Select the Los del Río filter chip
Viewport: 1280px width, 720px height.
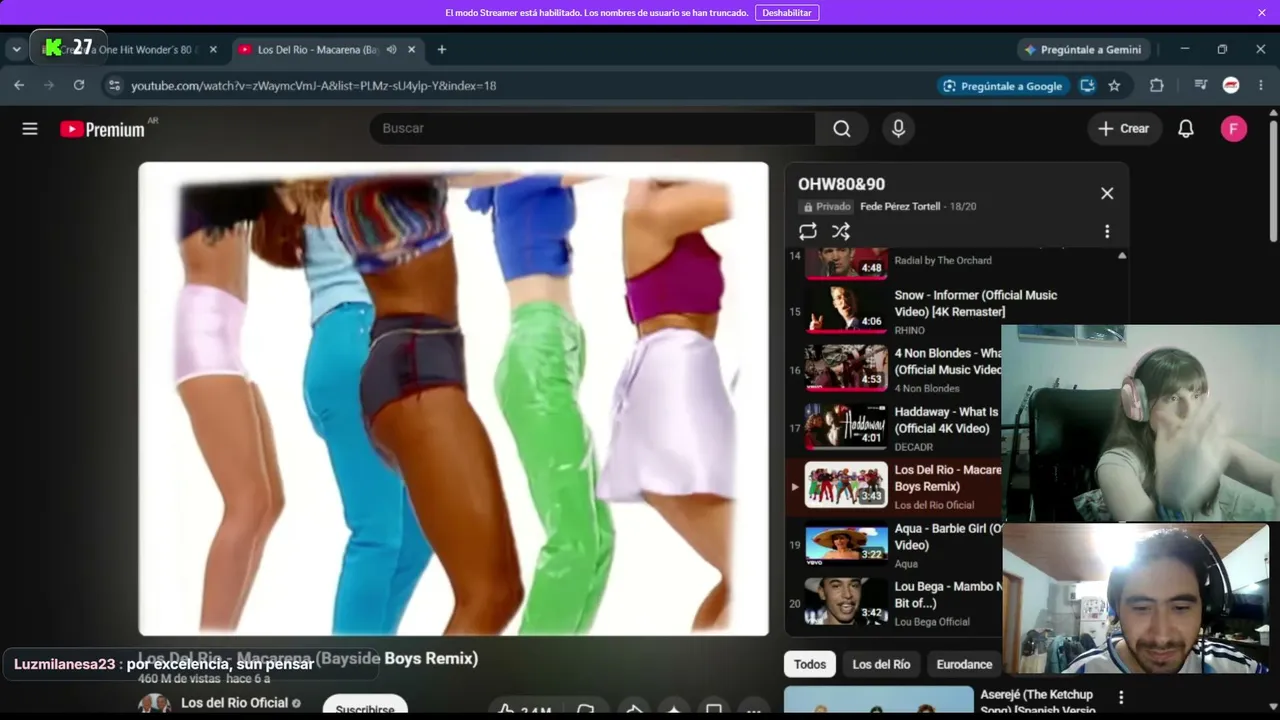click(x=881, y=664)
